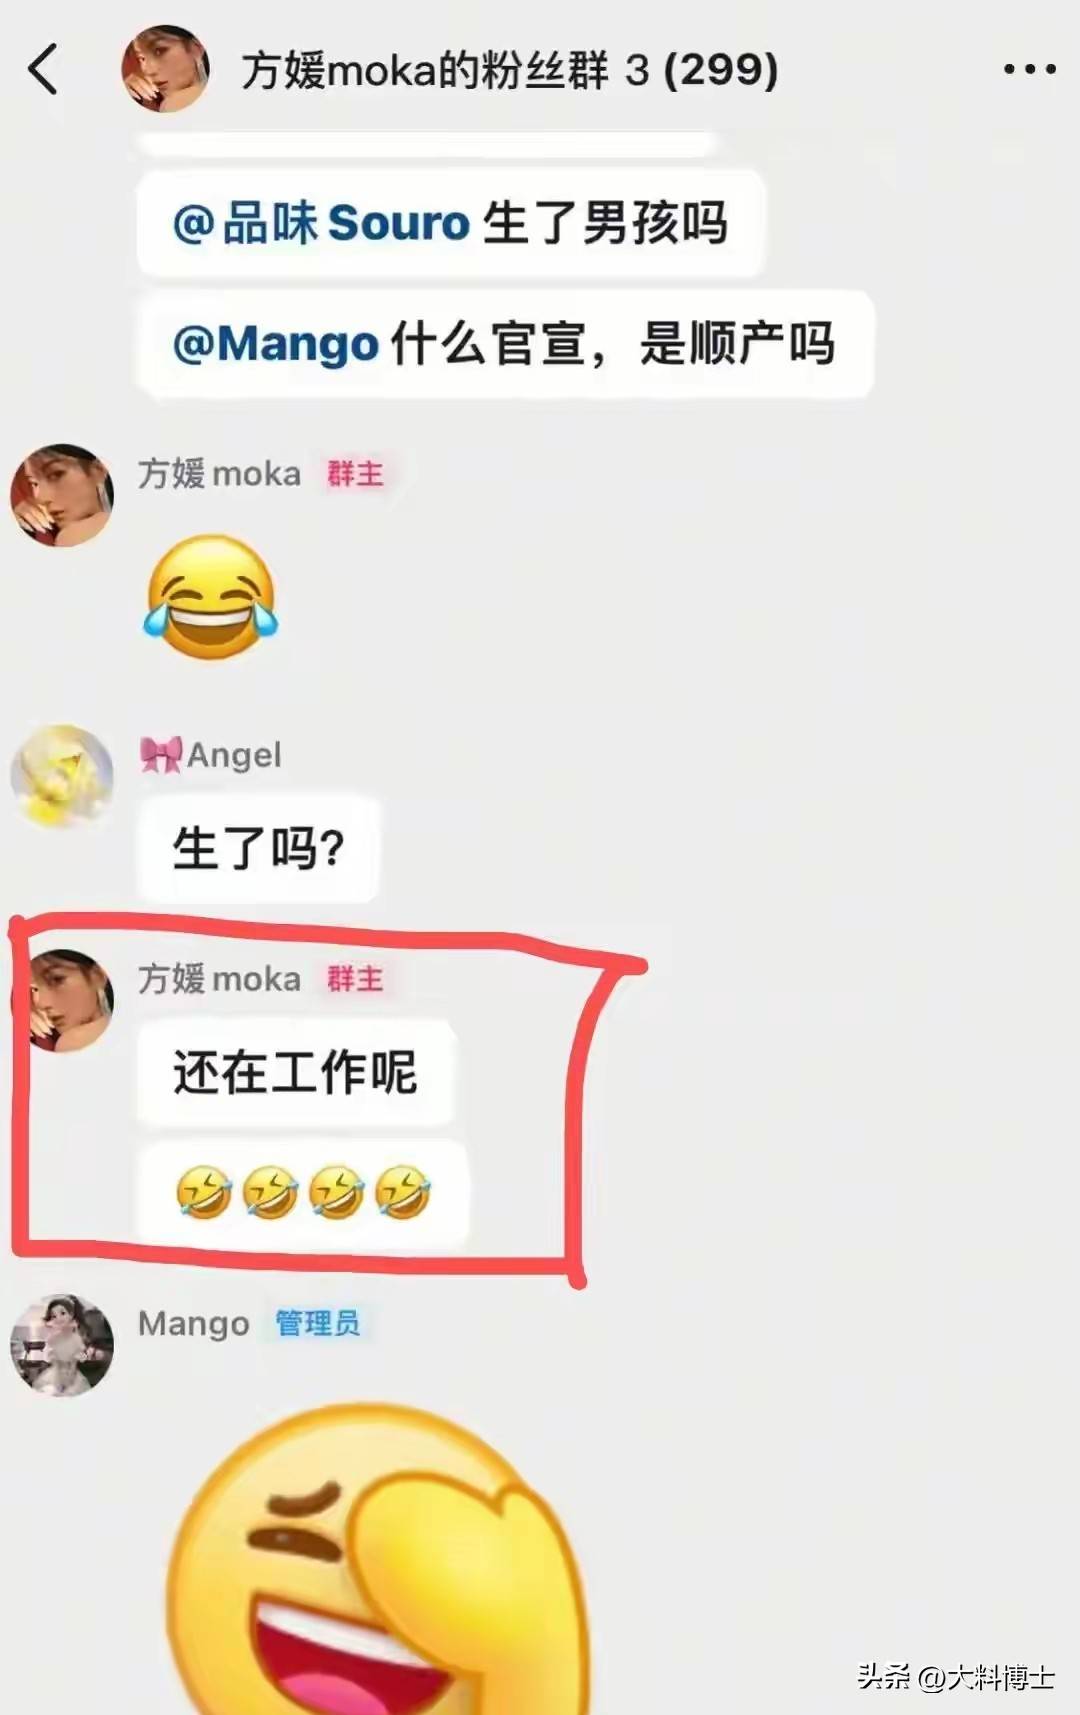Image resolution: width=1080 pixels, height=1715 pixels.
Task: Tap the back arrow in the header
Action: pos(43,69)
